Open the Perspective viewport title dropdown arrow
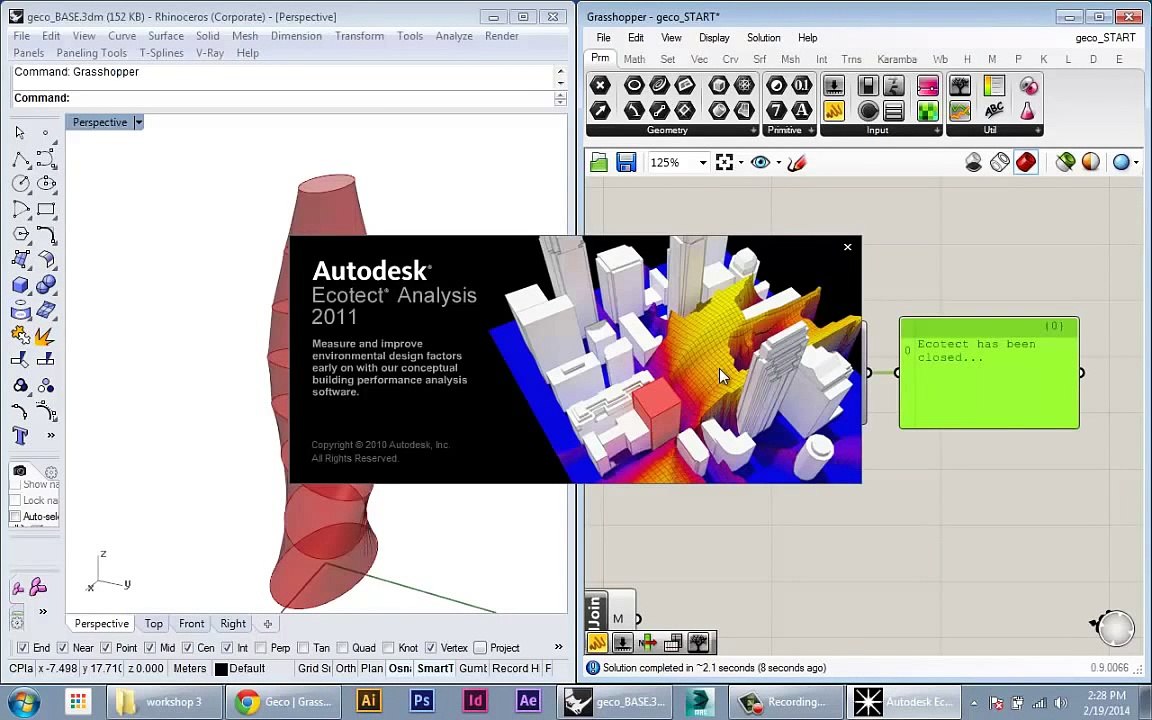This screenshot has height=720, width=1152. click(x=139, y=123)
